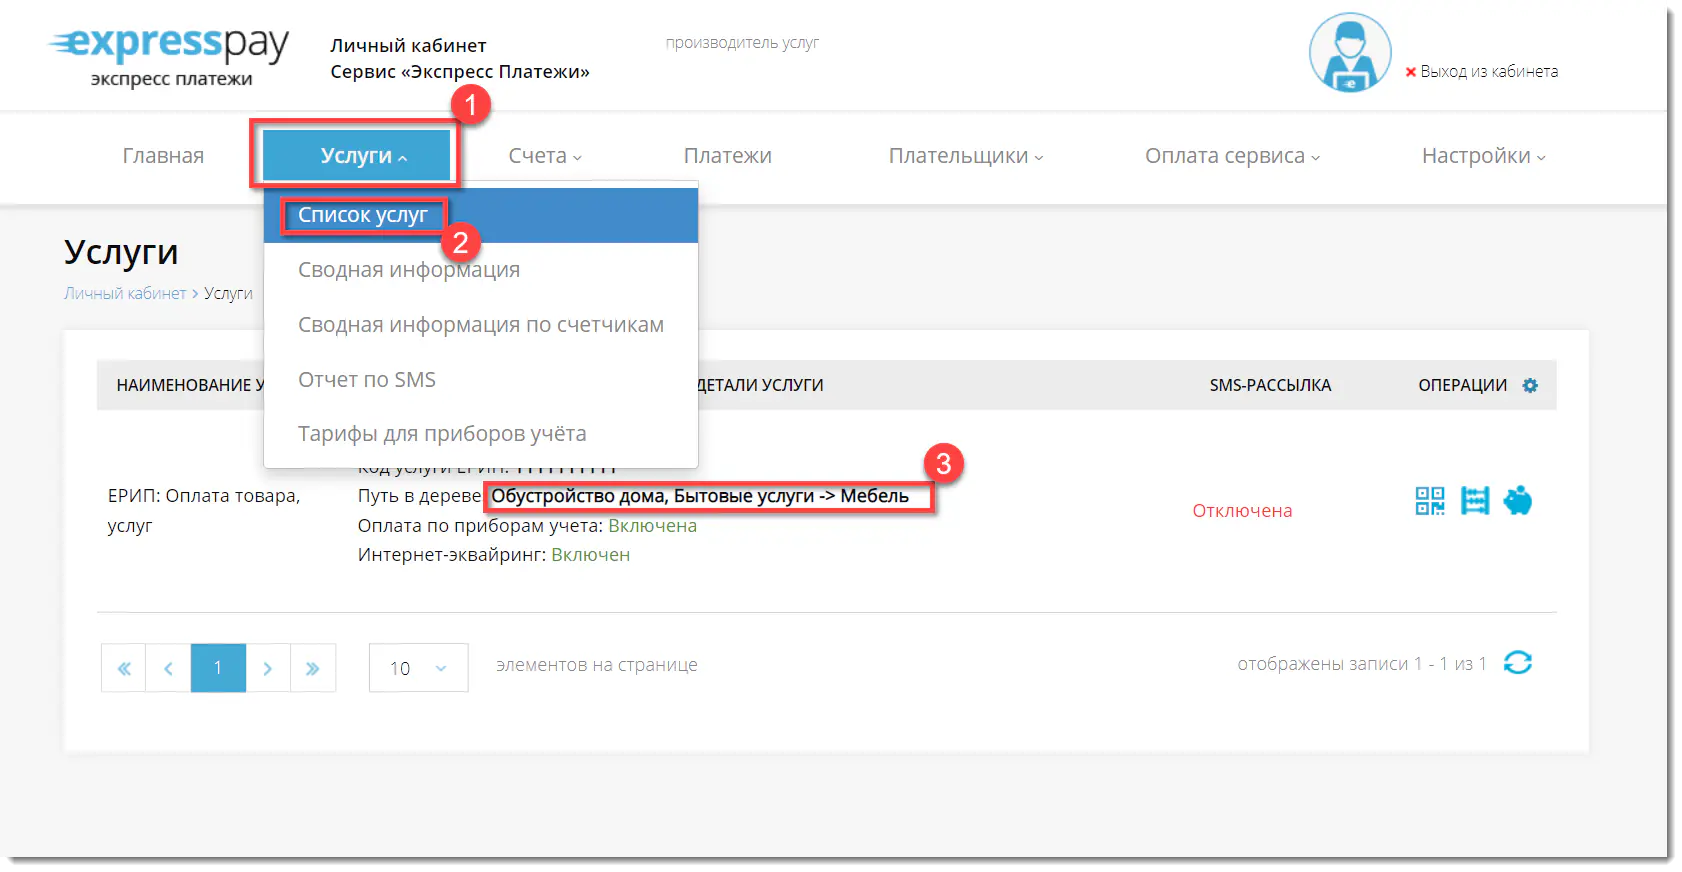Select page 1 in the pagination

coord(218,668)
